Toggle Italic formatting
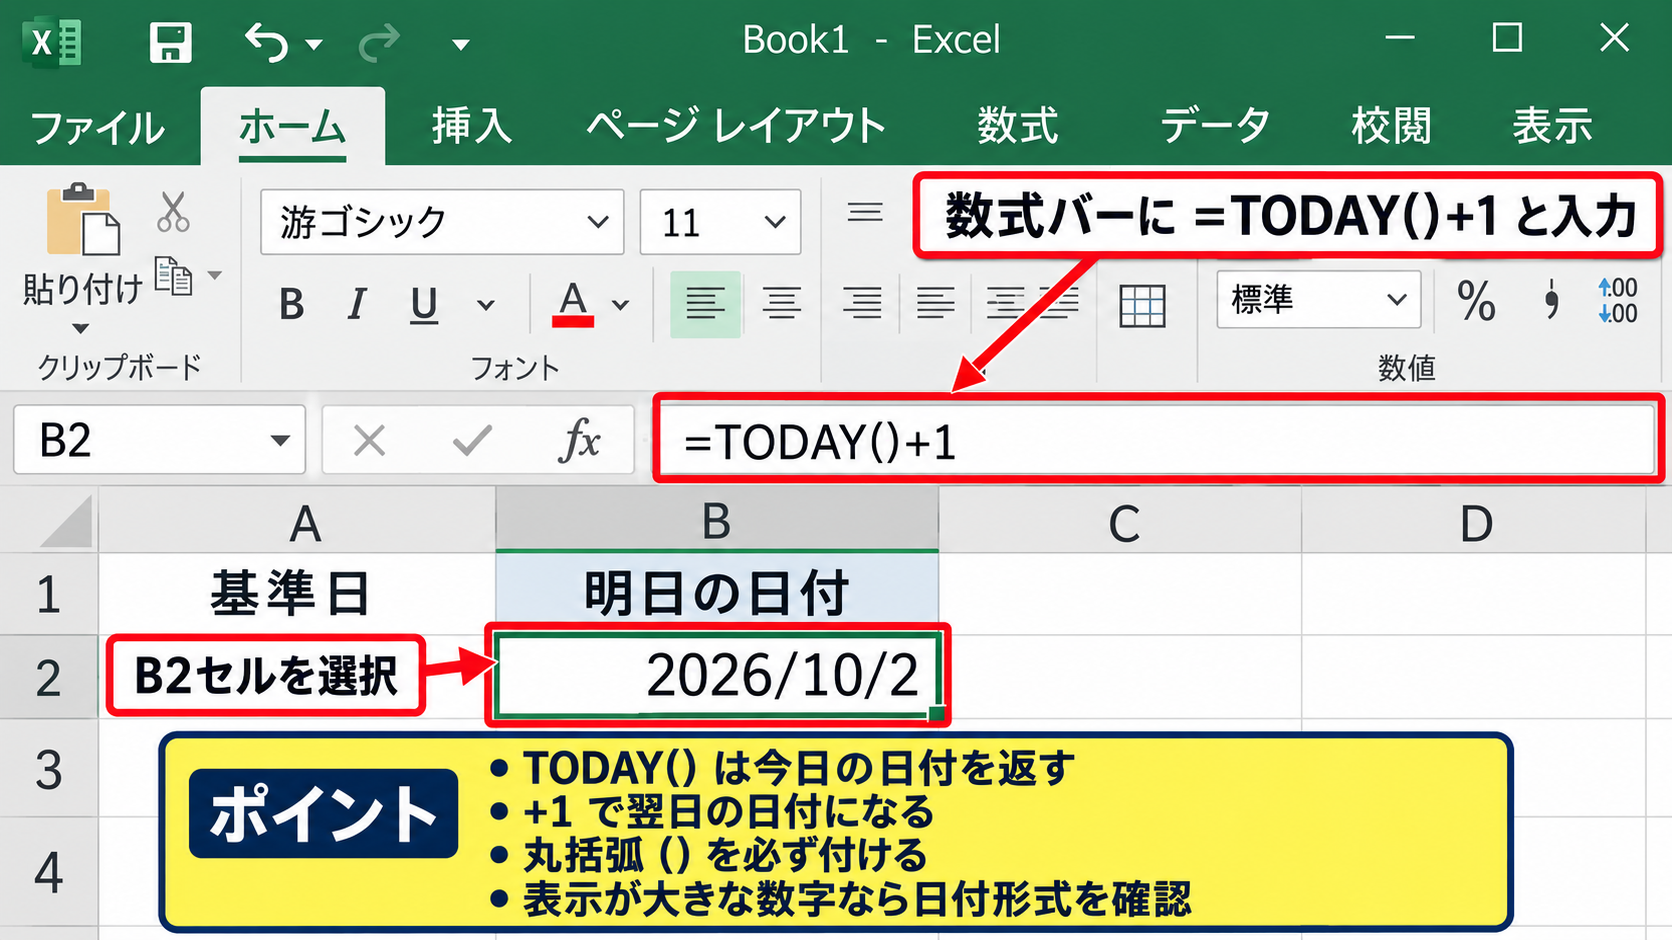Screen dimensions: 1672x940 coord(356,304)
